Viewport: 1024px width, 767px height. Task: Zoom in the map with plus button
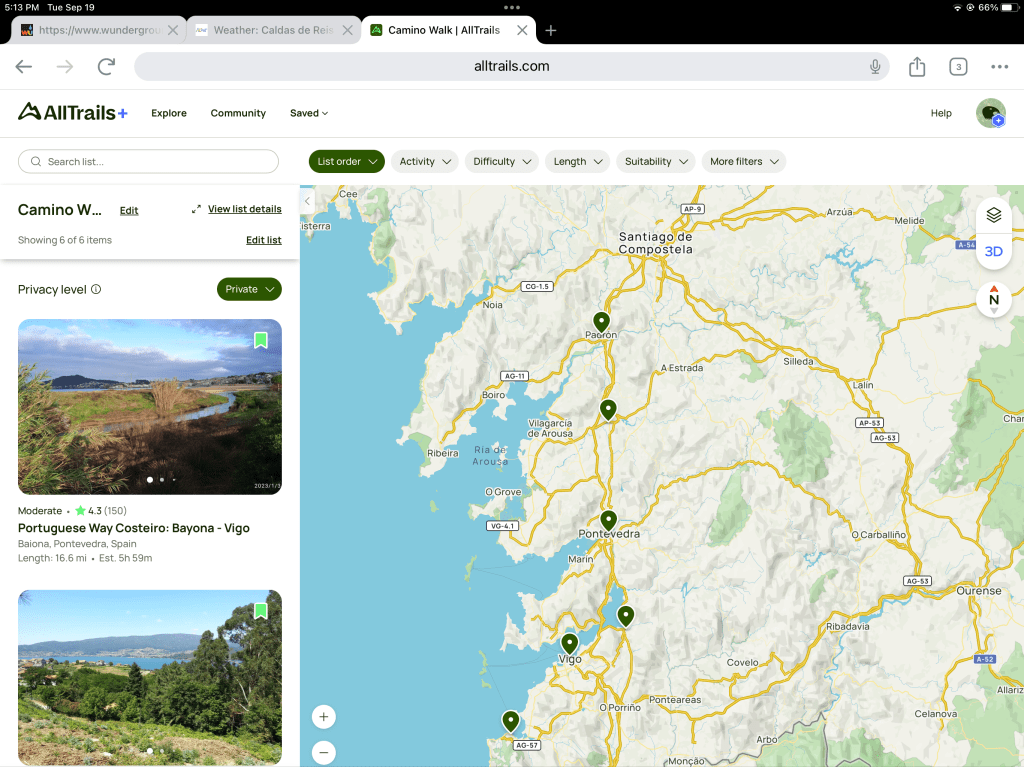pos(323,717)
